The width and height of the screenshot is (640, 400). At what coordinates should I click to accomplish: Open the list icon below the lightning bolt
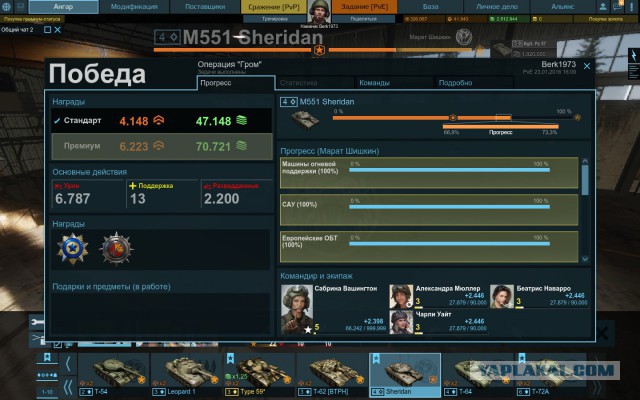pos(634,72)
